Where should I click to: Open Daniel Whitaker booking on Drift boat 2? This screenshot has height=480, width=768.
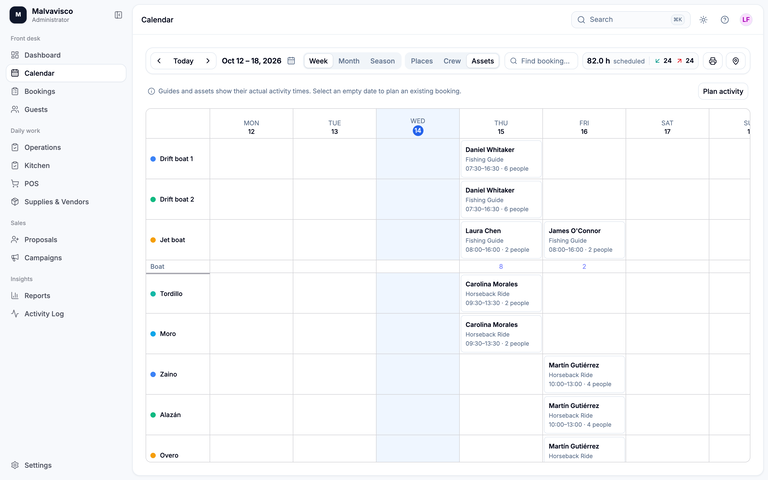(x=501, y=199)
